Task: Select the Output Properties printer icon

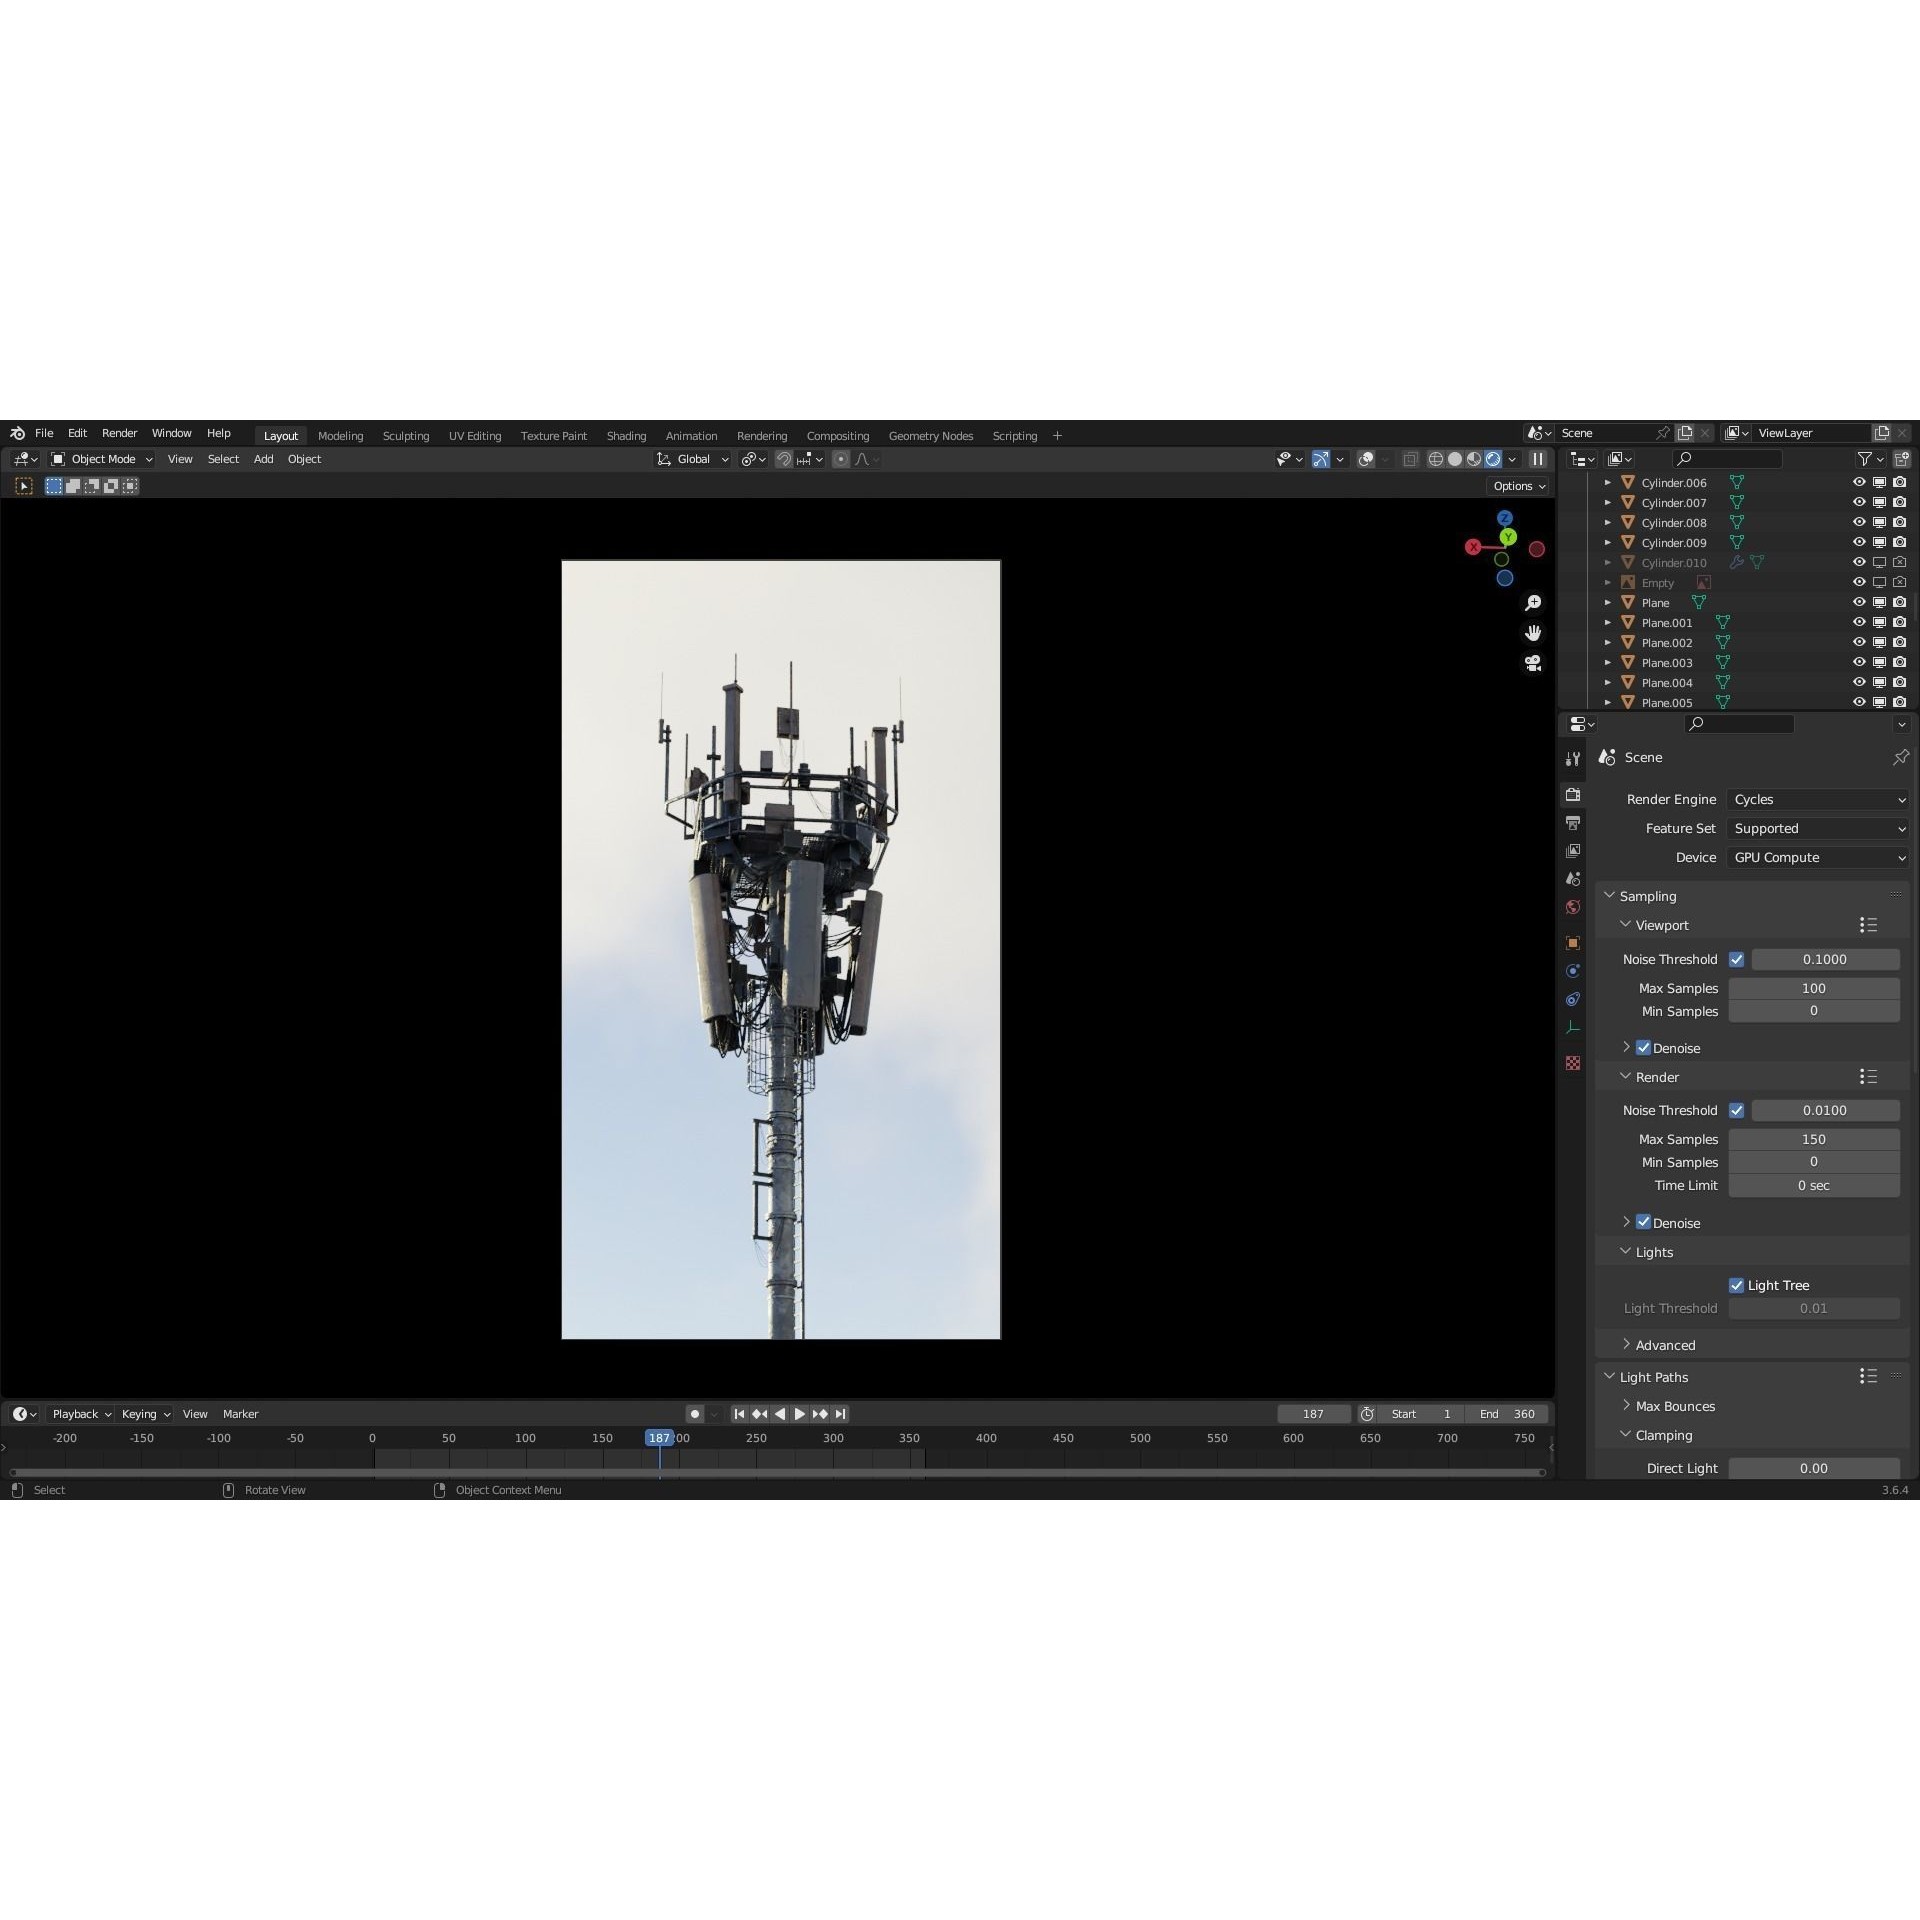Action: [1573, 822]
